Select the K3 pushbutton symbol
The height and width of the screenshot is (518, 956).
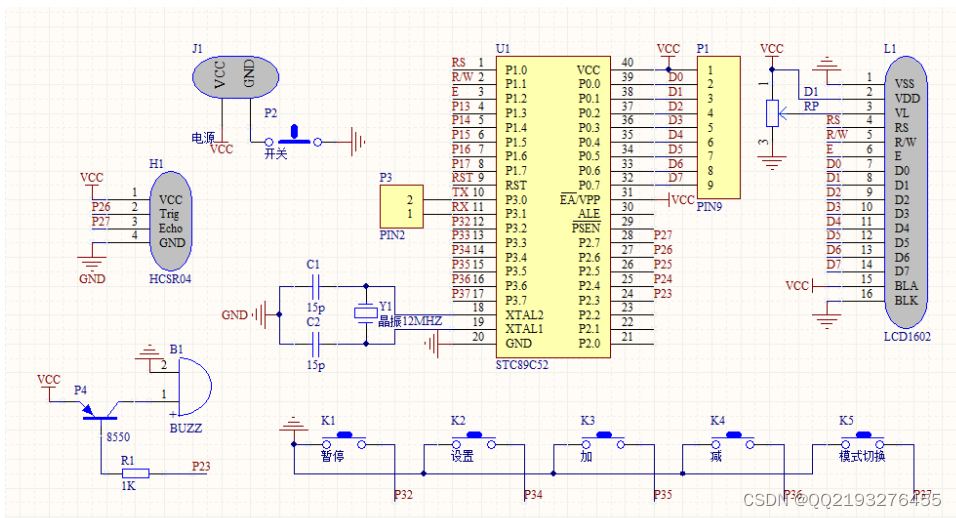click(x=604, y=441)
